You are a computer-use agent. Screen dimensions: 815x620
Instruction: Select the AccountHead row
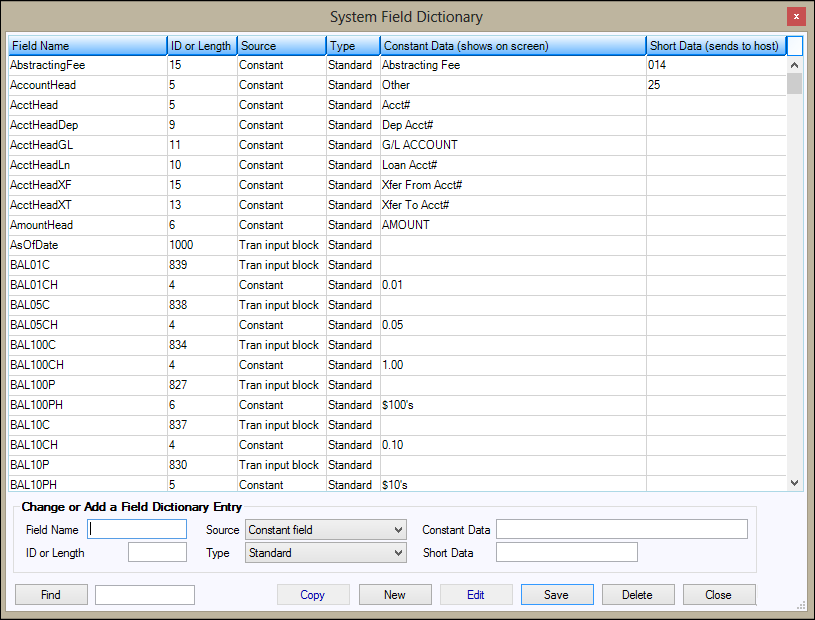click(397, 85)
